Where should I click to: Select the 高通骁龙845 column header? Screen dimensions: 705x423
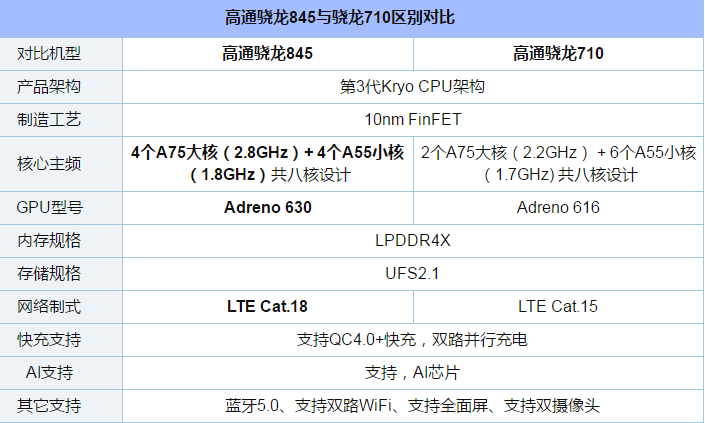click(268, 54)
